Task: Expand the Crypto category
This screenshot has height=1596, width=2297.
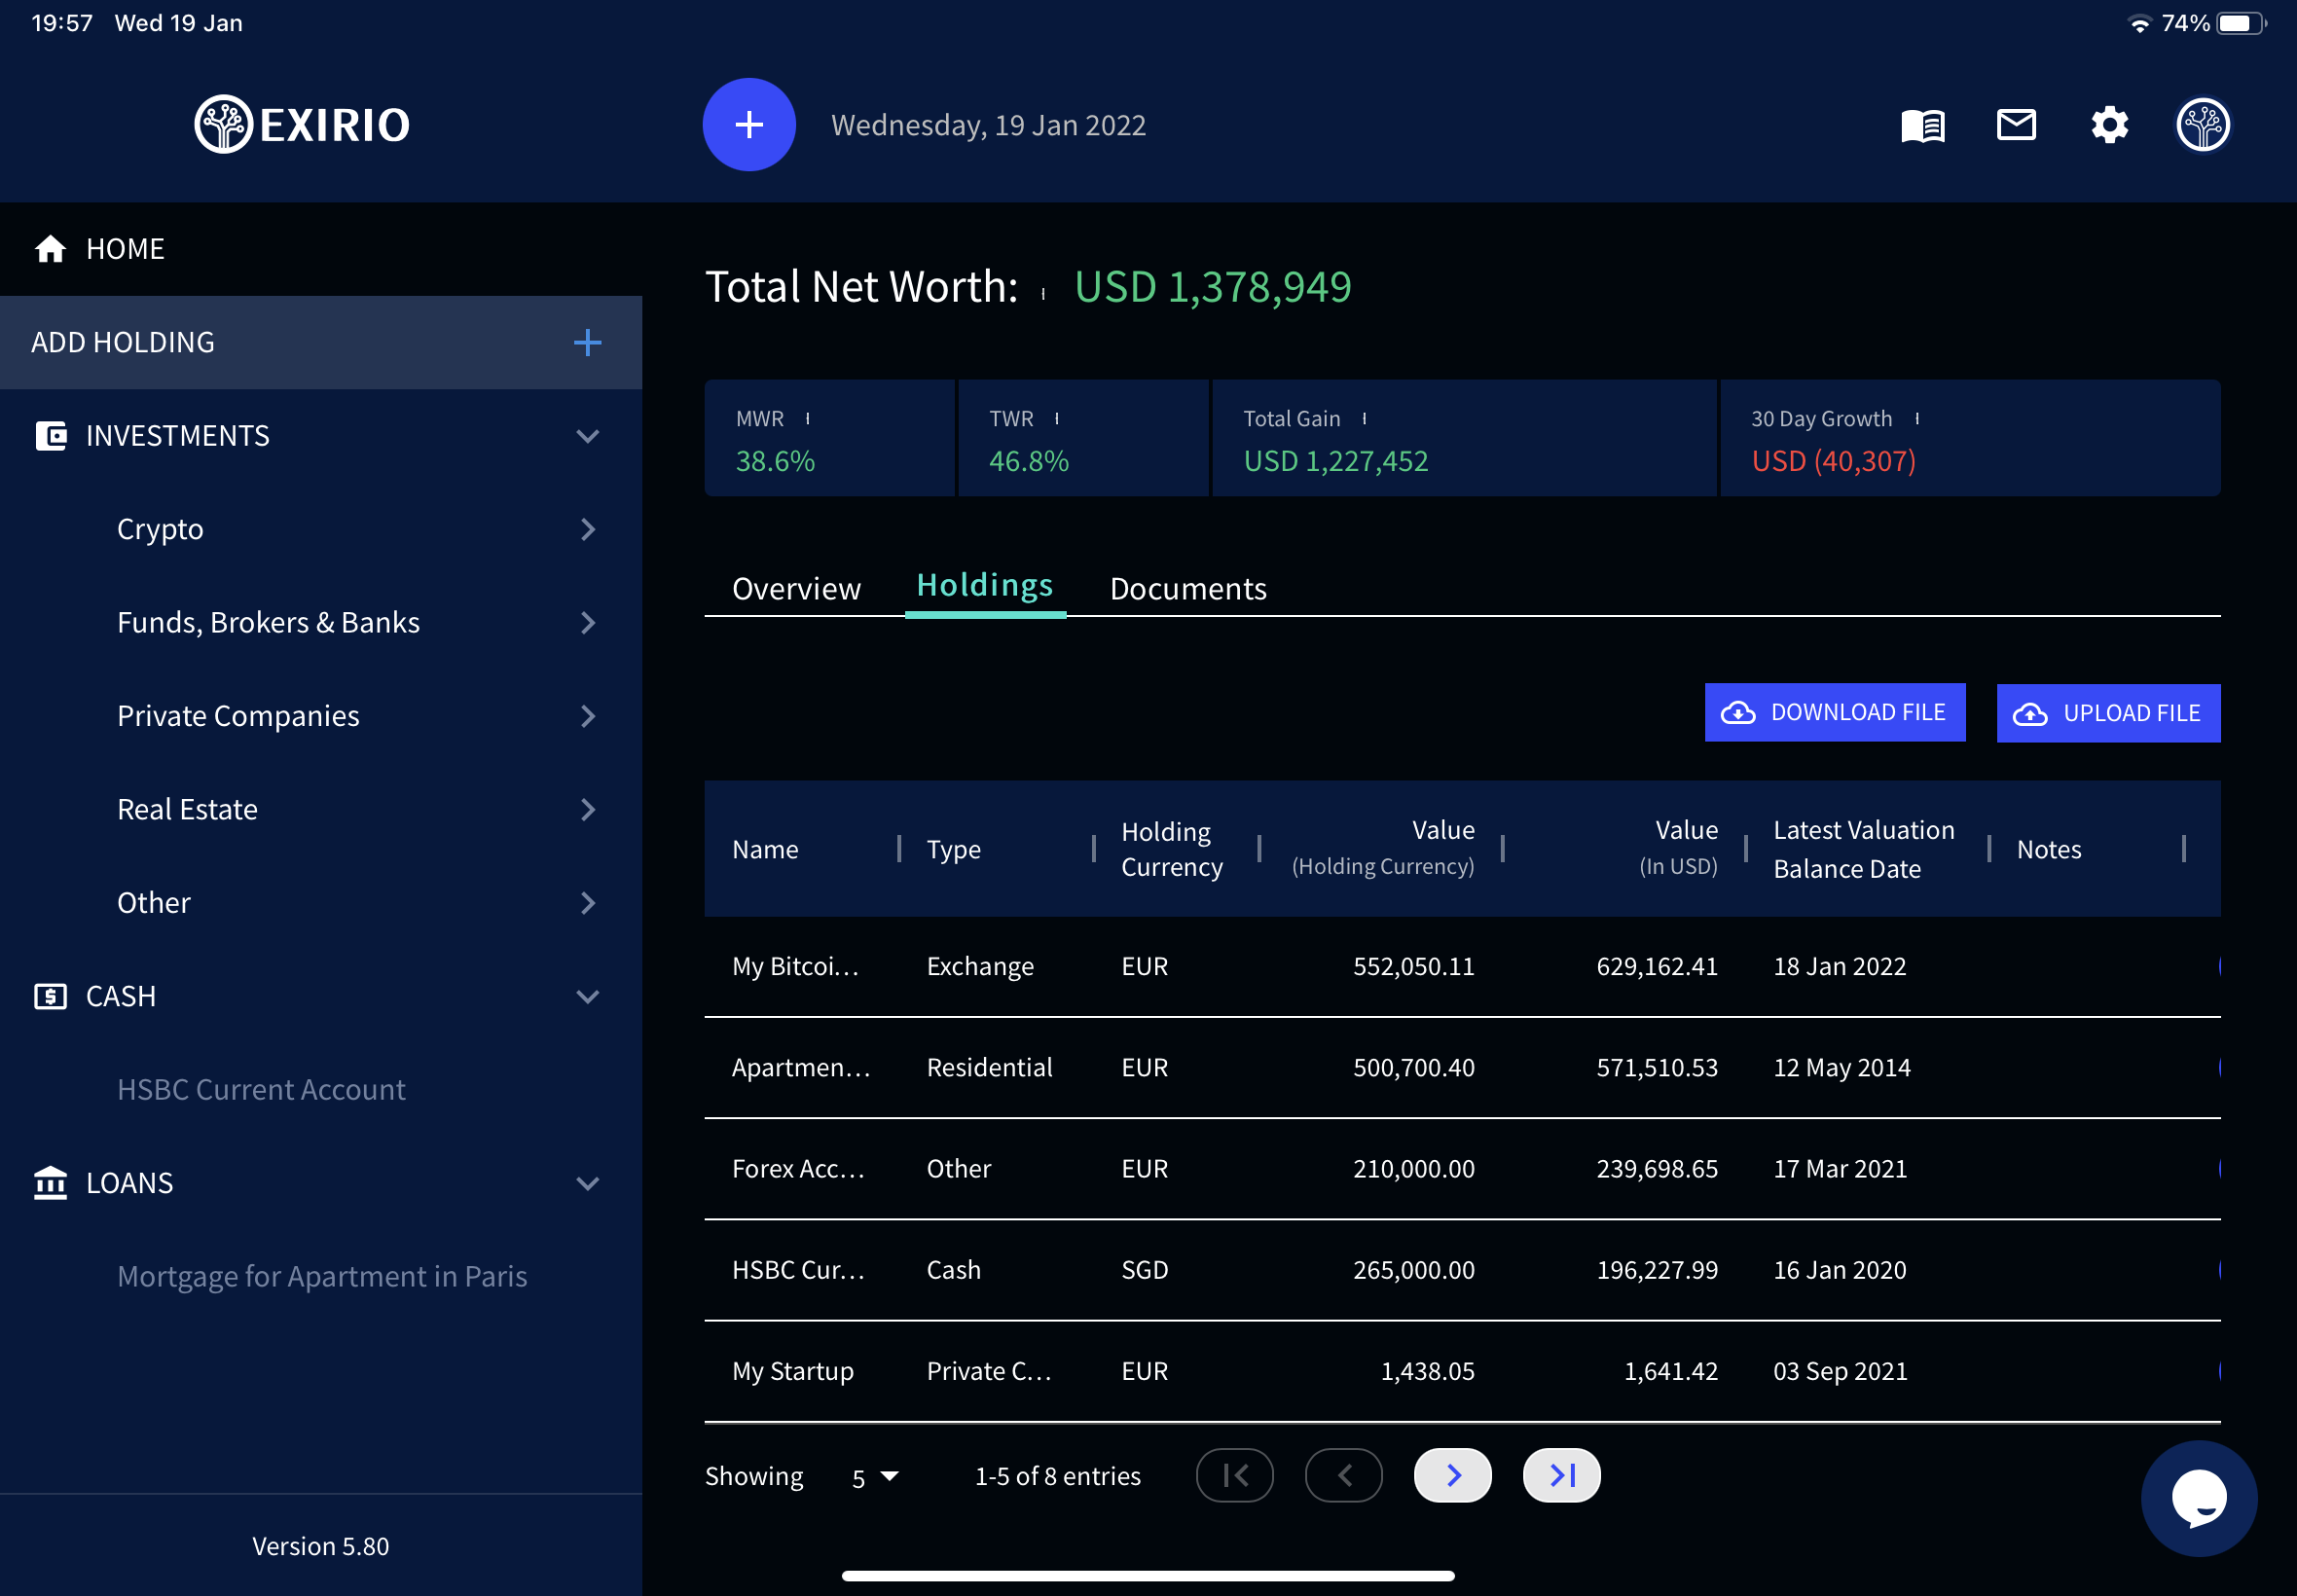Action: coord(588,529)
